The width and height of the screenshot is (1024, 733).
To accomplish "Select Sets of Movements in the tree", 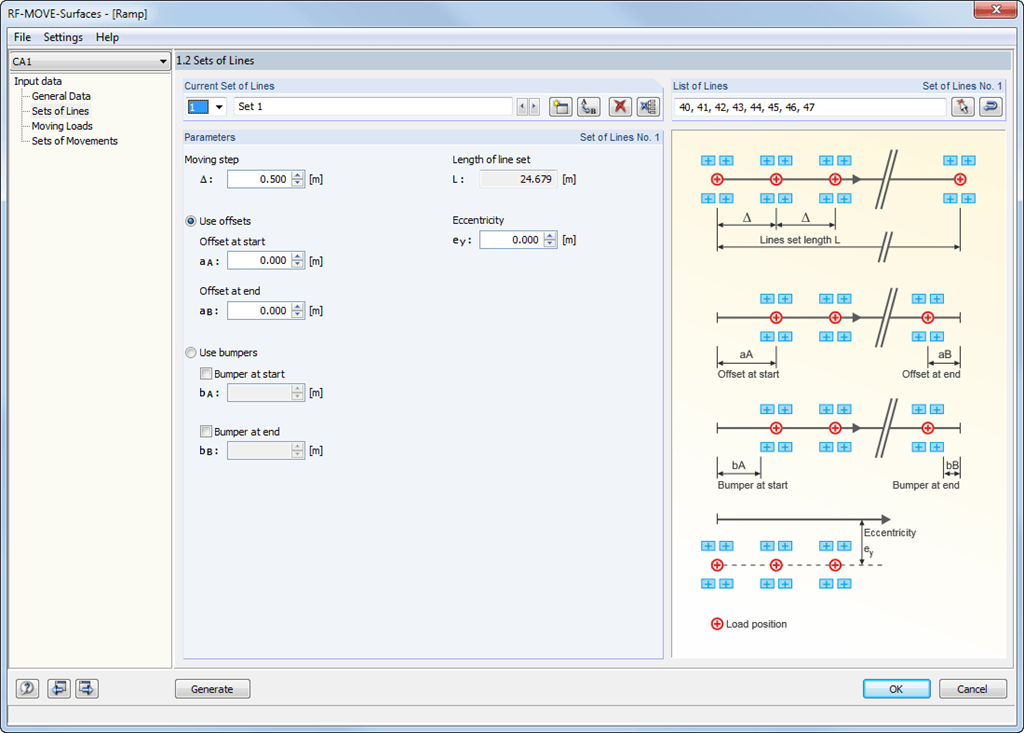I will [x=74, y=141].
